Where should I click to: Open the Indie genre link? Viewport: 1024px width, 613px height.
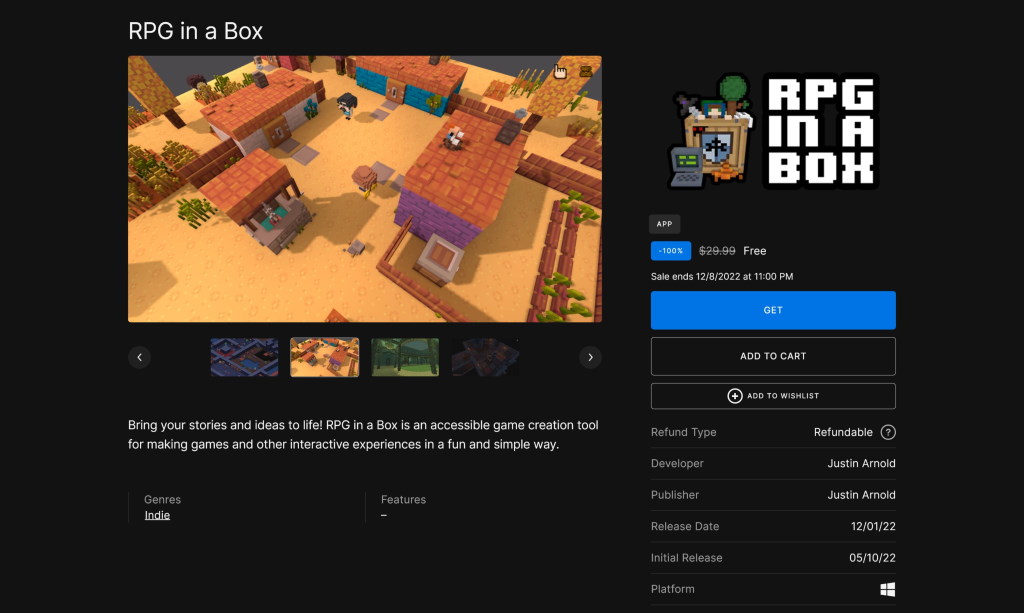click(157, 515)
